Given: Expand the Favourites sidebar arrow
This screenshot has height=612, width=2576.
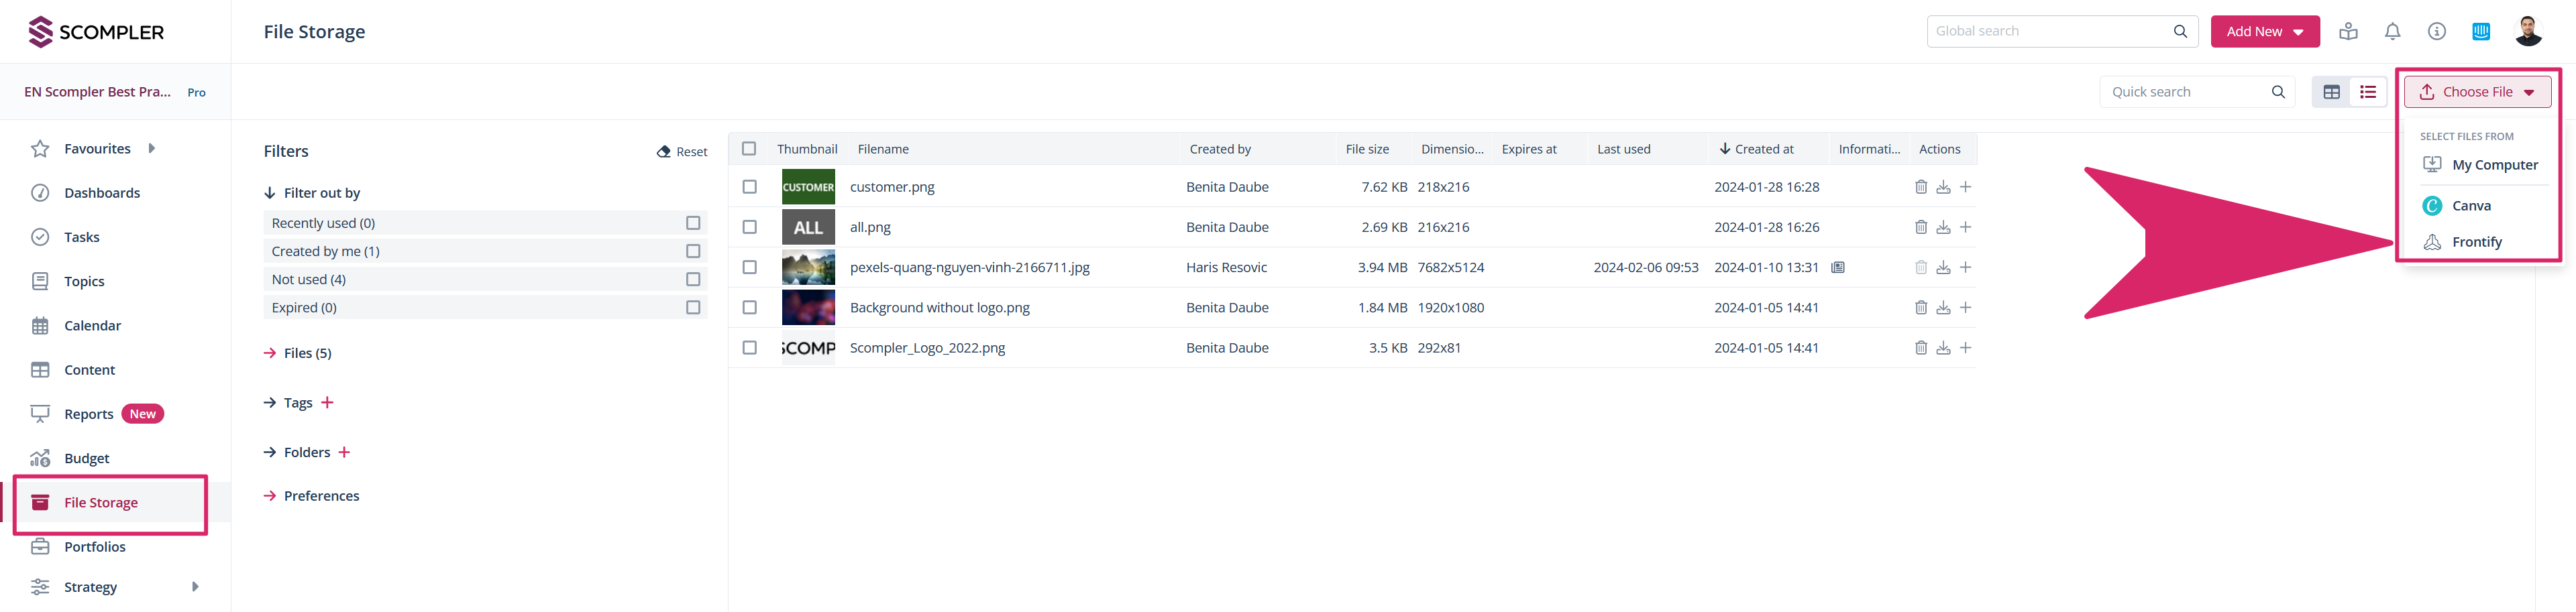Looking at the screenshot, I should pos(152,149).
